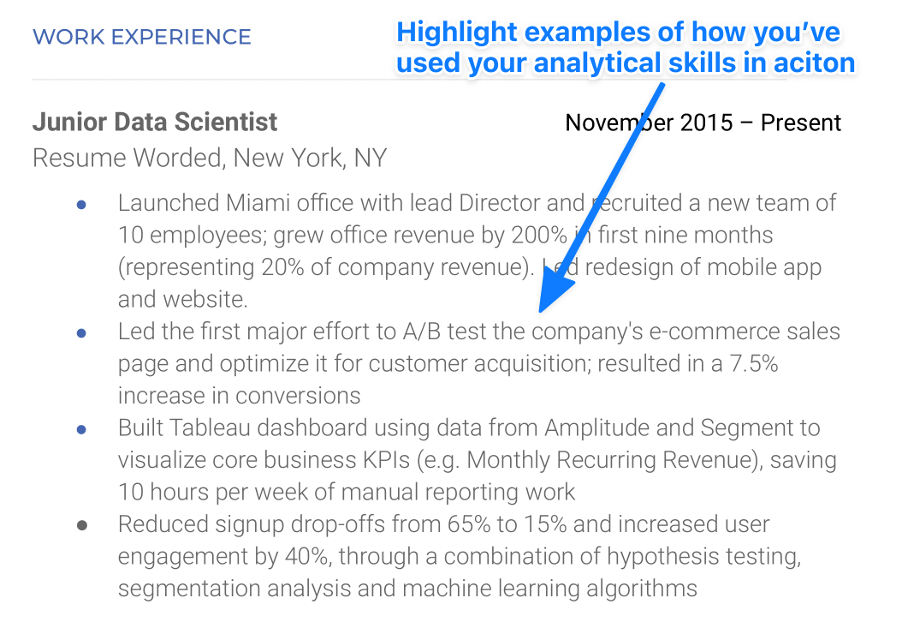Click the "Resume Worded, New York, NY" line
Screen dimensions: 902x622
[x=209, y=158]
